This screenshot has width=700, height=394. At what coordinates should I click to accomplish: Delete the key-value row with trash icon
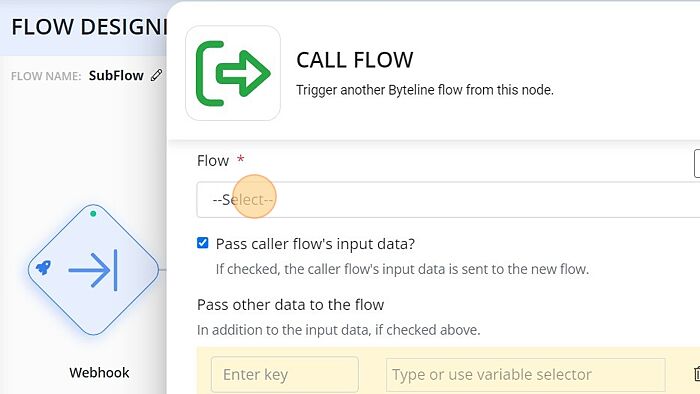pyautogui.click(x=697, y=374)
